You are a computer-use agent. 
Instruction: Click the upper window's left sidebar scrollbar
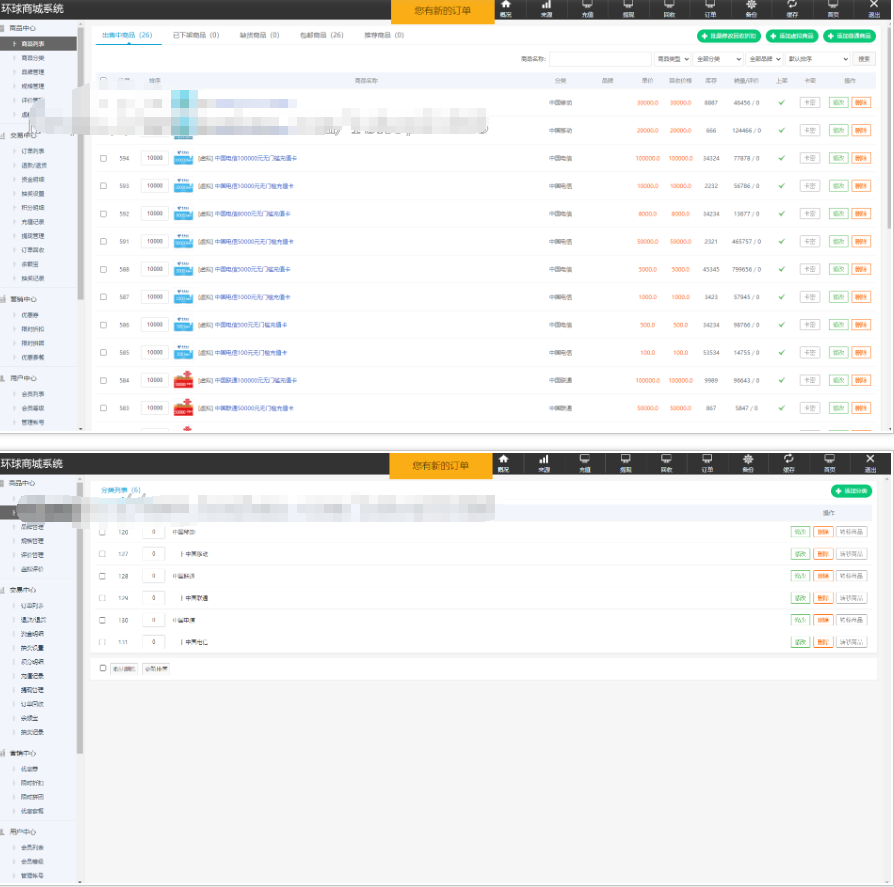[81, 200]
